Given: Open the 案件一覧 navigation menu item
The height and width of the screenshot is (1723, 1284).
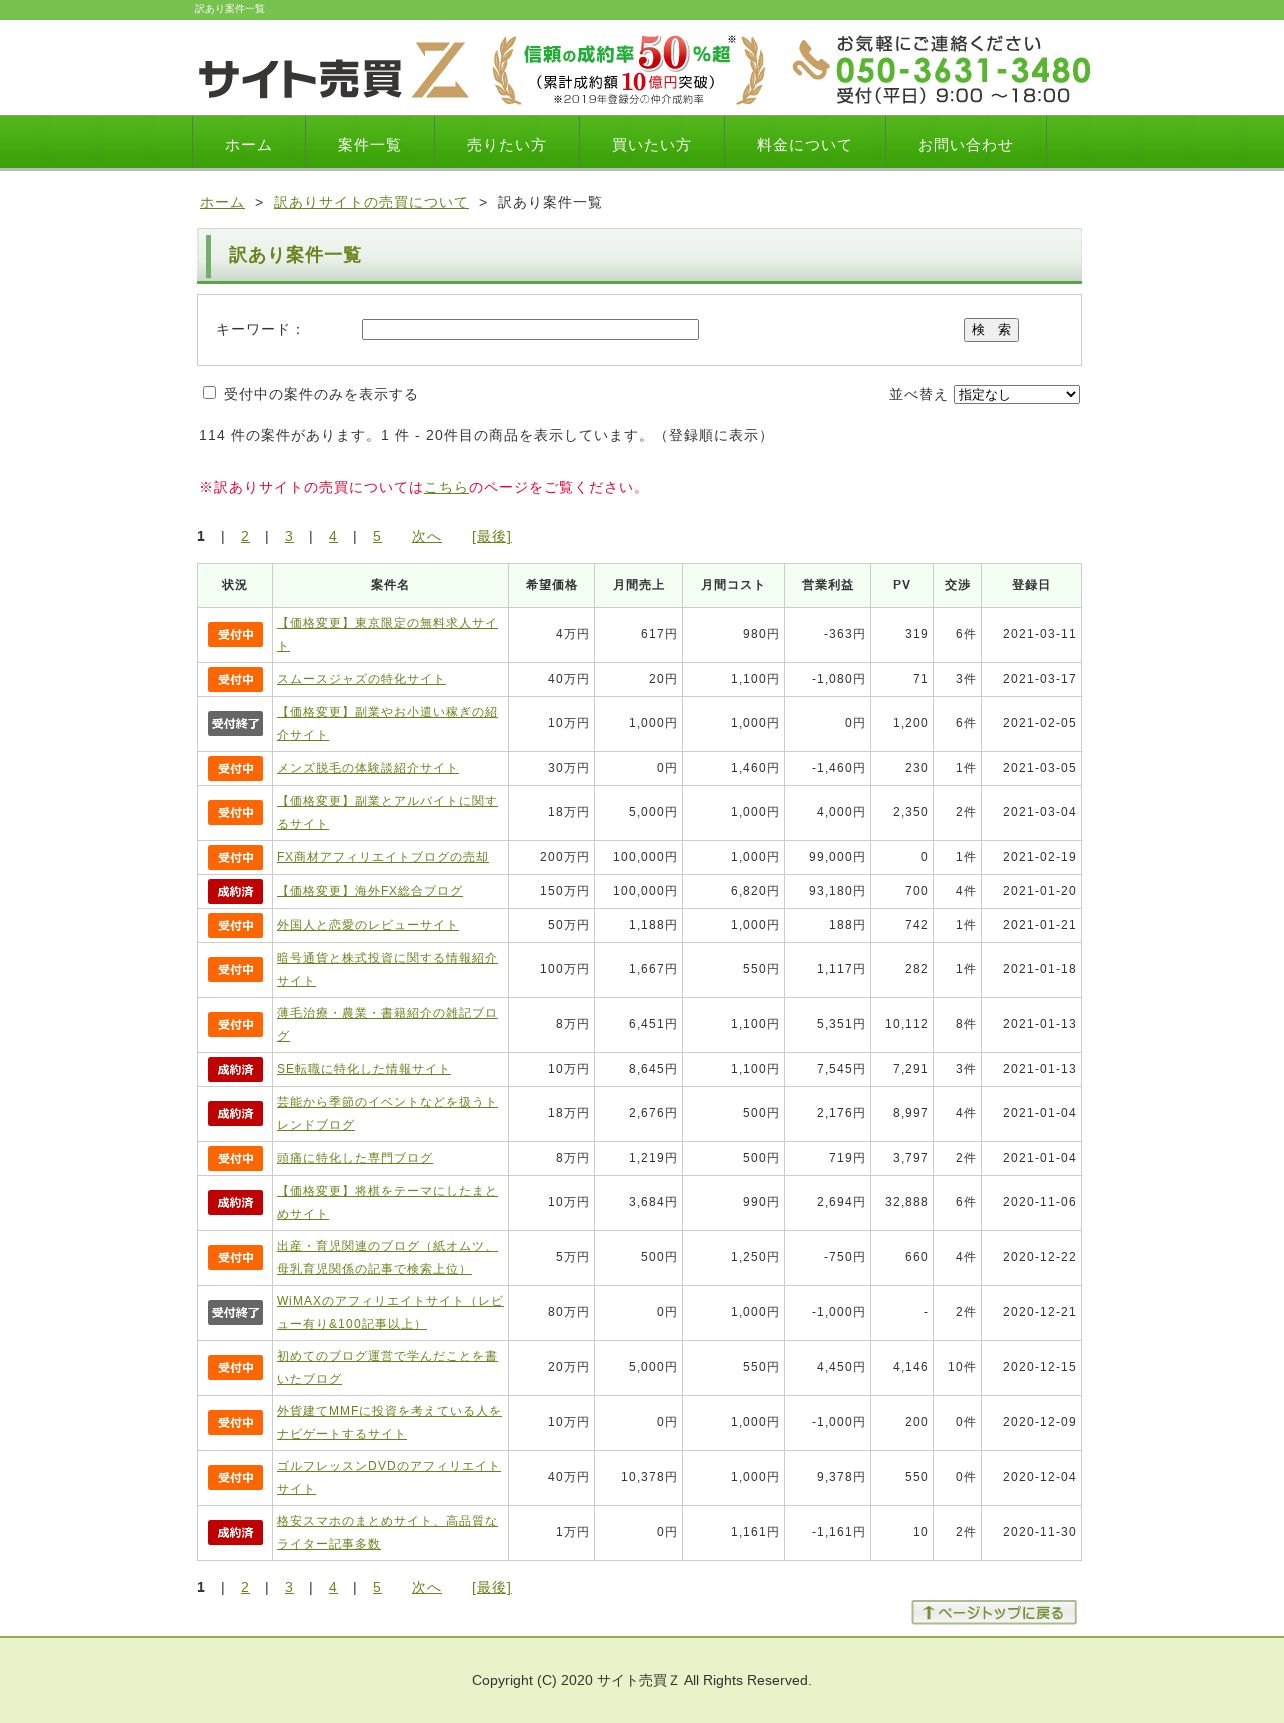Looking at the screenshot, I should tap(370, 144).
